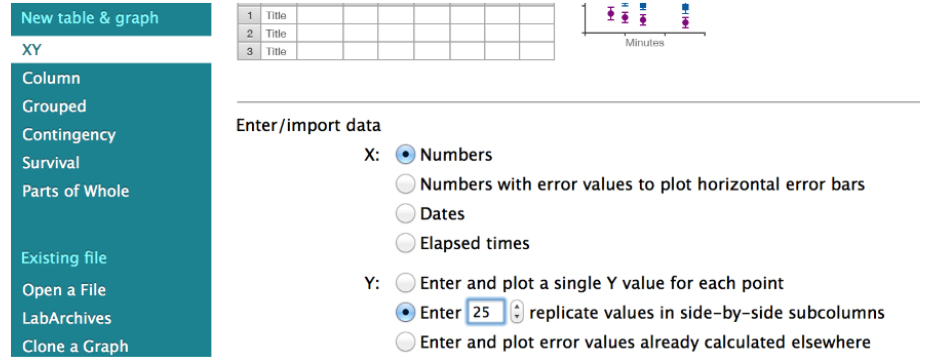Image resolution: width=926 pixels, height=360 pixels.
Task: Open the Contingency table option
Action: click(x=69, y=135)
